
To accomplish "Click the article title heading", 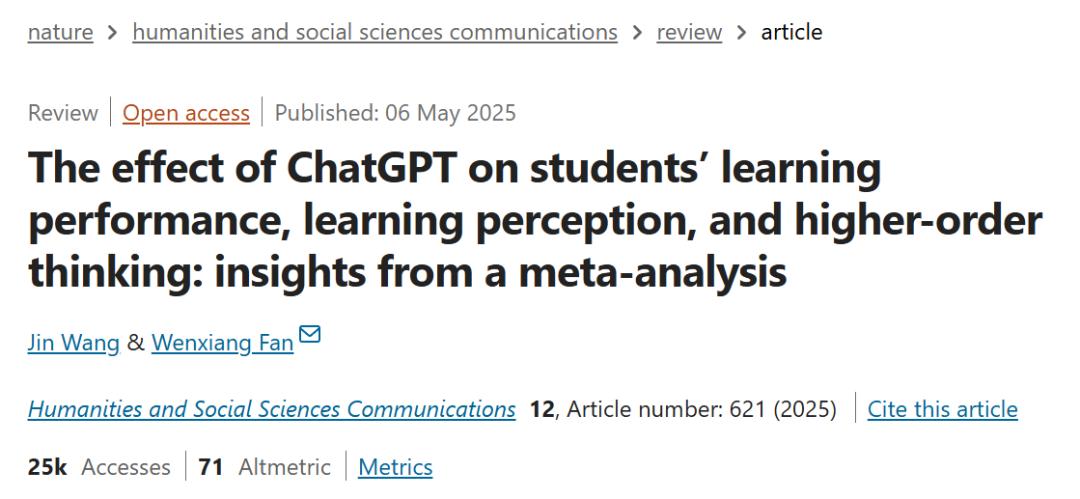I will coord(534,220).
